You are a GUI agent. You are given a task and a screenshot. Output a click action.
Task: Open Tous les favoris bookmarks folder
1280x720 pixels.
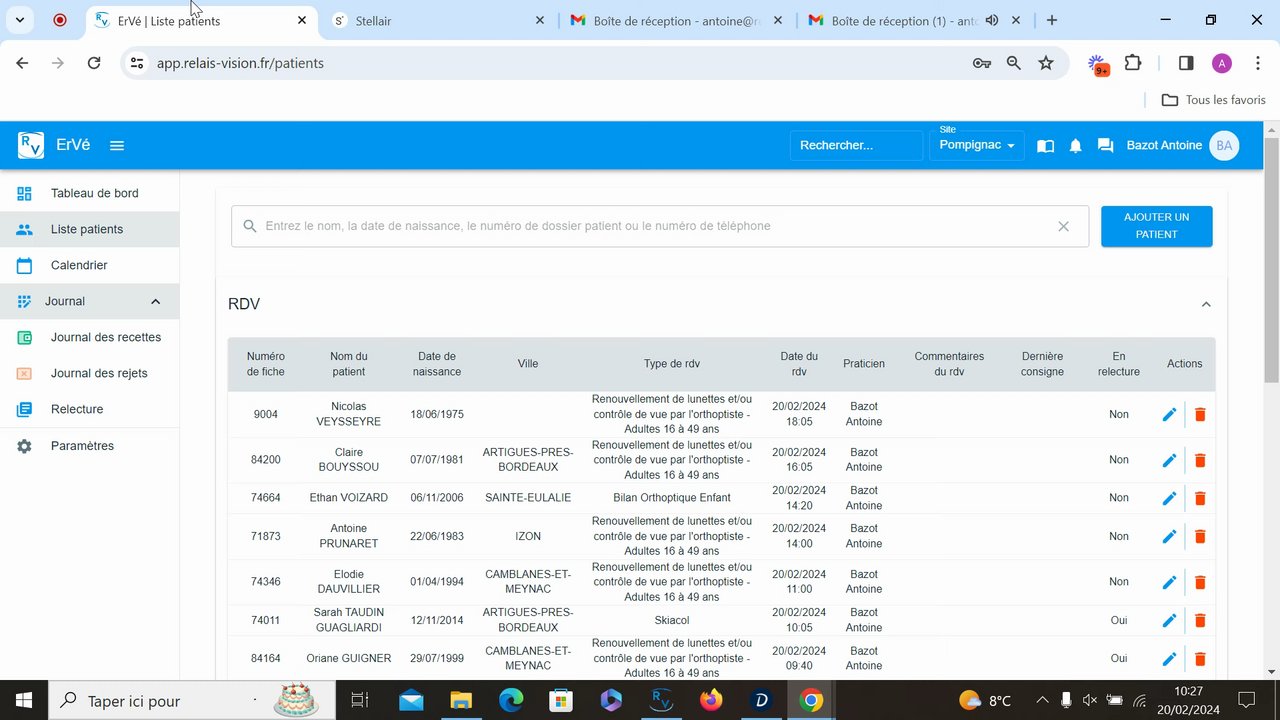tap(1213, 100)
